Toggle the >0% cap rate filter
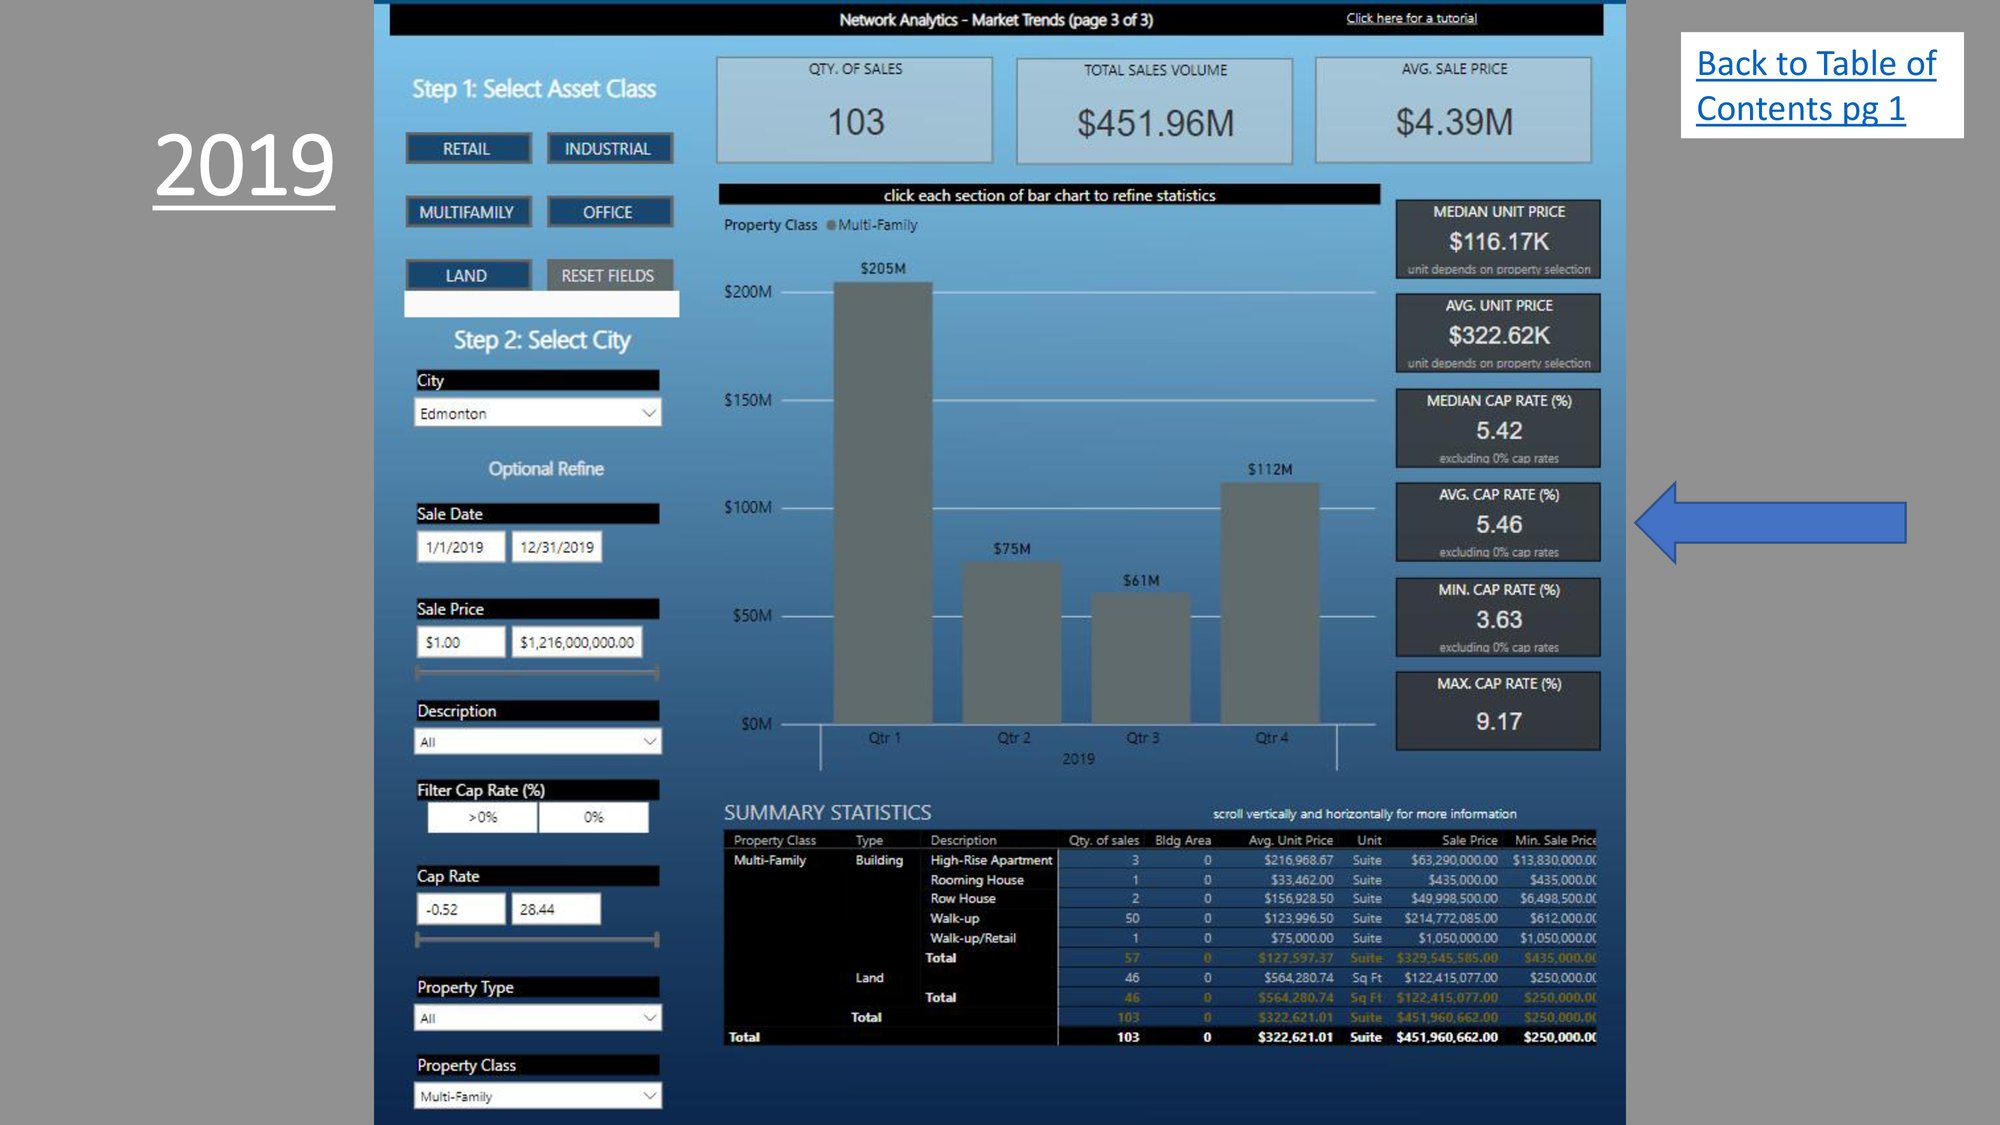The width and height of the screenshot is (2000, 1125). click(483, 817)
